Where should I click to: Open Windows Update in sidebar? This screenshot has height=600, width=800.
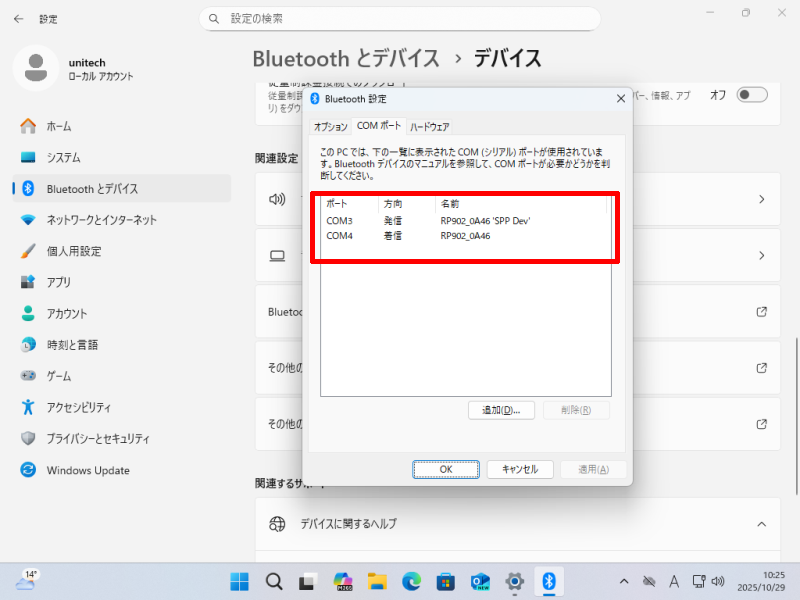[x=87, y=470]
